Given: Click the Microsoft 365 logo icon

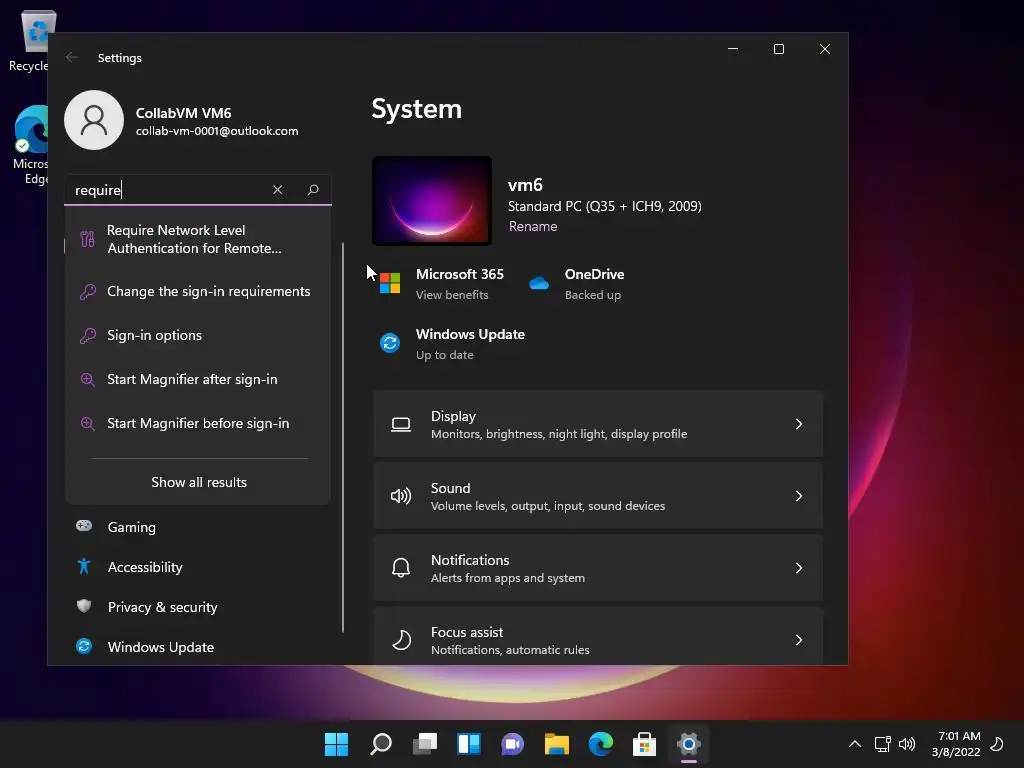Looking at the screenshot, I should pyautogui.click(x=390, y=283).
